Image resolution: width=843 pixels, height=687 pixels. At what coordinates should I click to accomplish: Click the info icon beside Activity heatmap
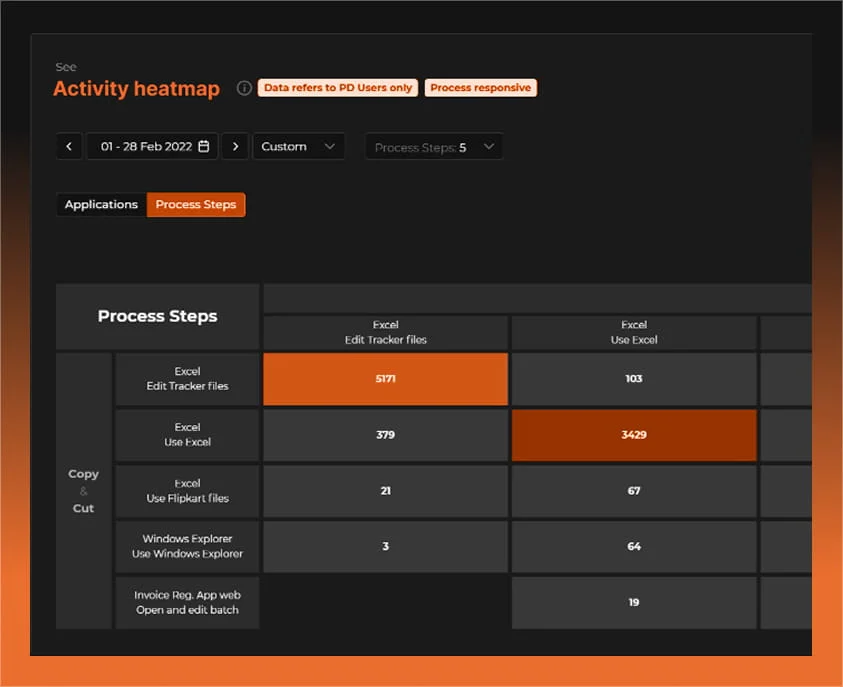point(244,88)
